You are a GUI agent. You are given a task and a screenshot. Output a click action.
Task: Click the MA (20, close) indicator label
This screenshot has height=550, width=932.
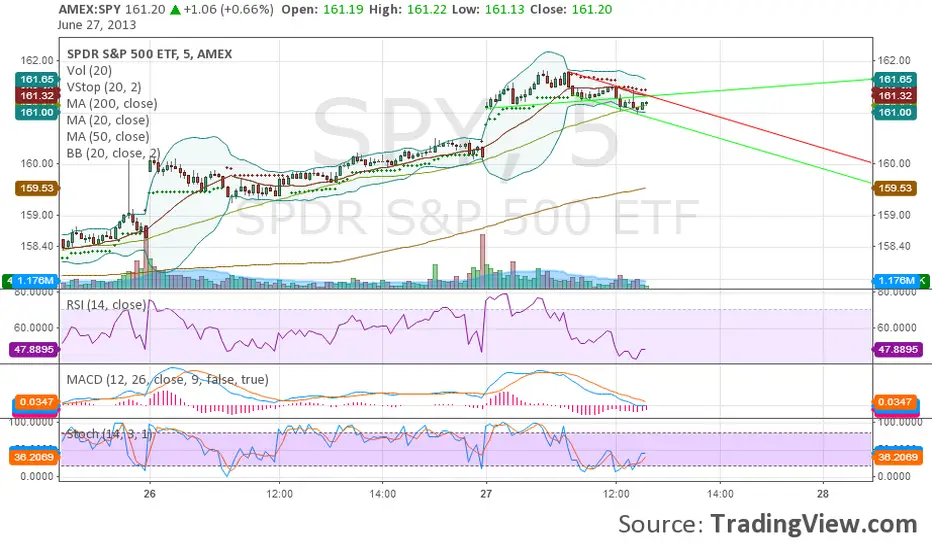108,120
